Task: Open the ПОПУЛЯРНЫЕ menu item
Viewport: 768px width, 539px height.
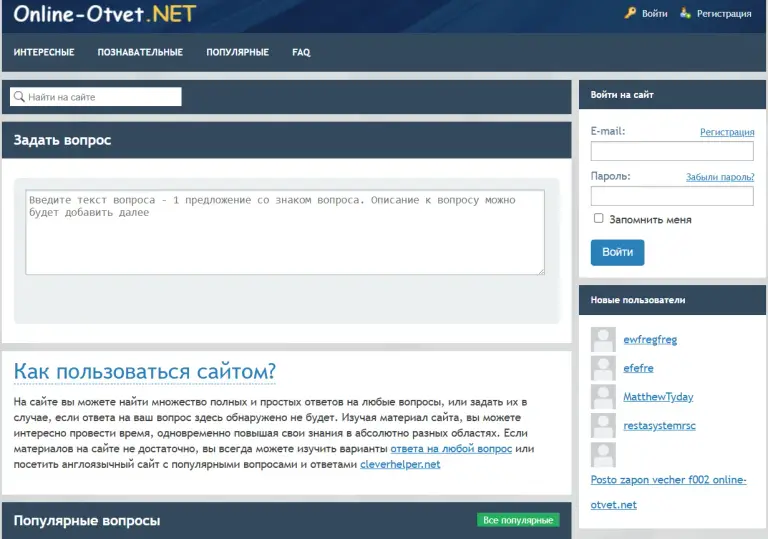Action: pyautogui.click(x=238, y=52)
